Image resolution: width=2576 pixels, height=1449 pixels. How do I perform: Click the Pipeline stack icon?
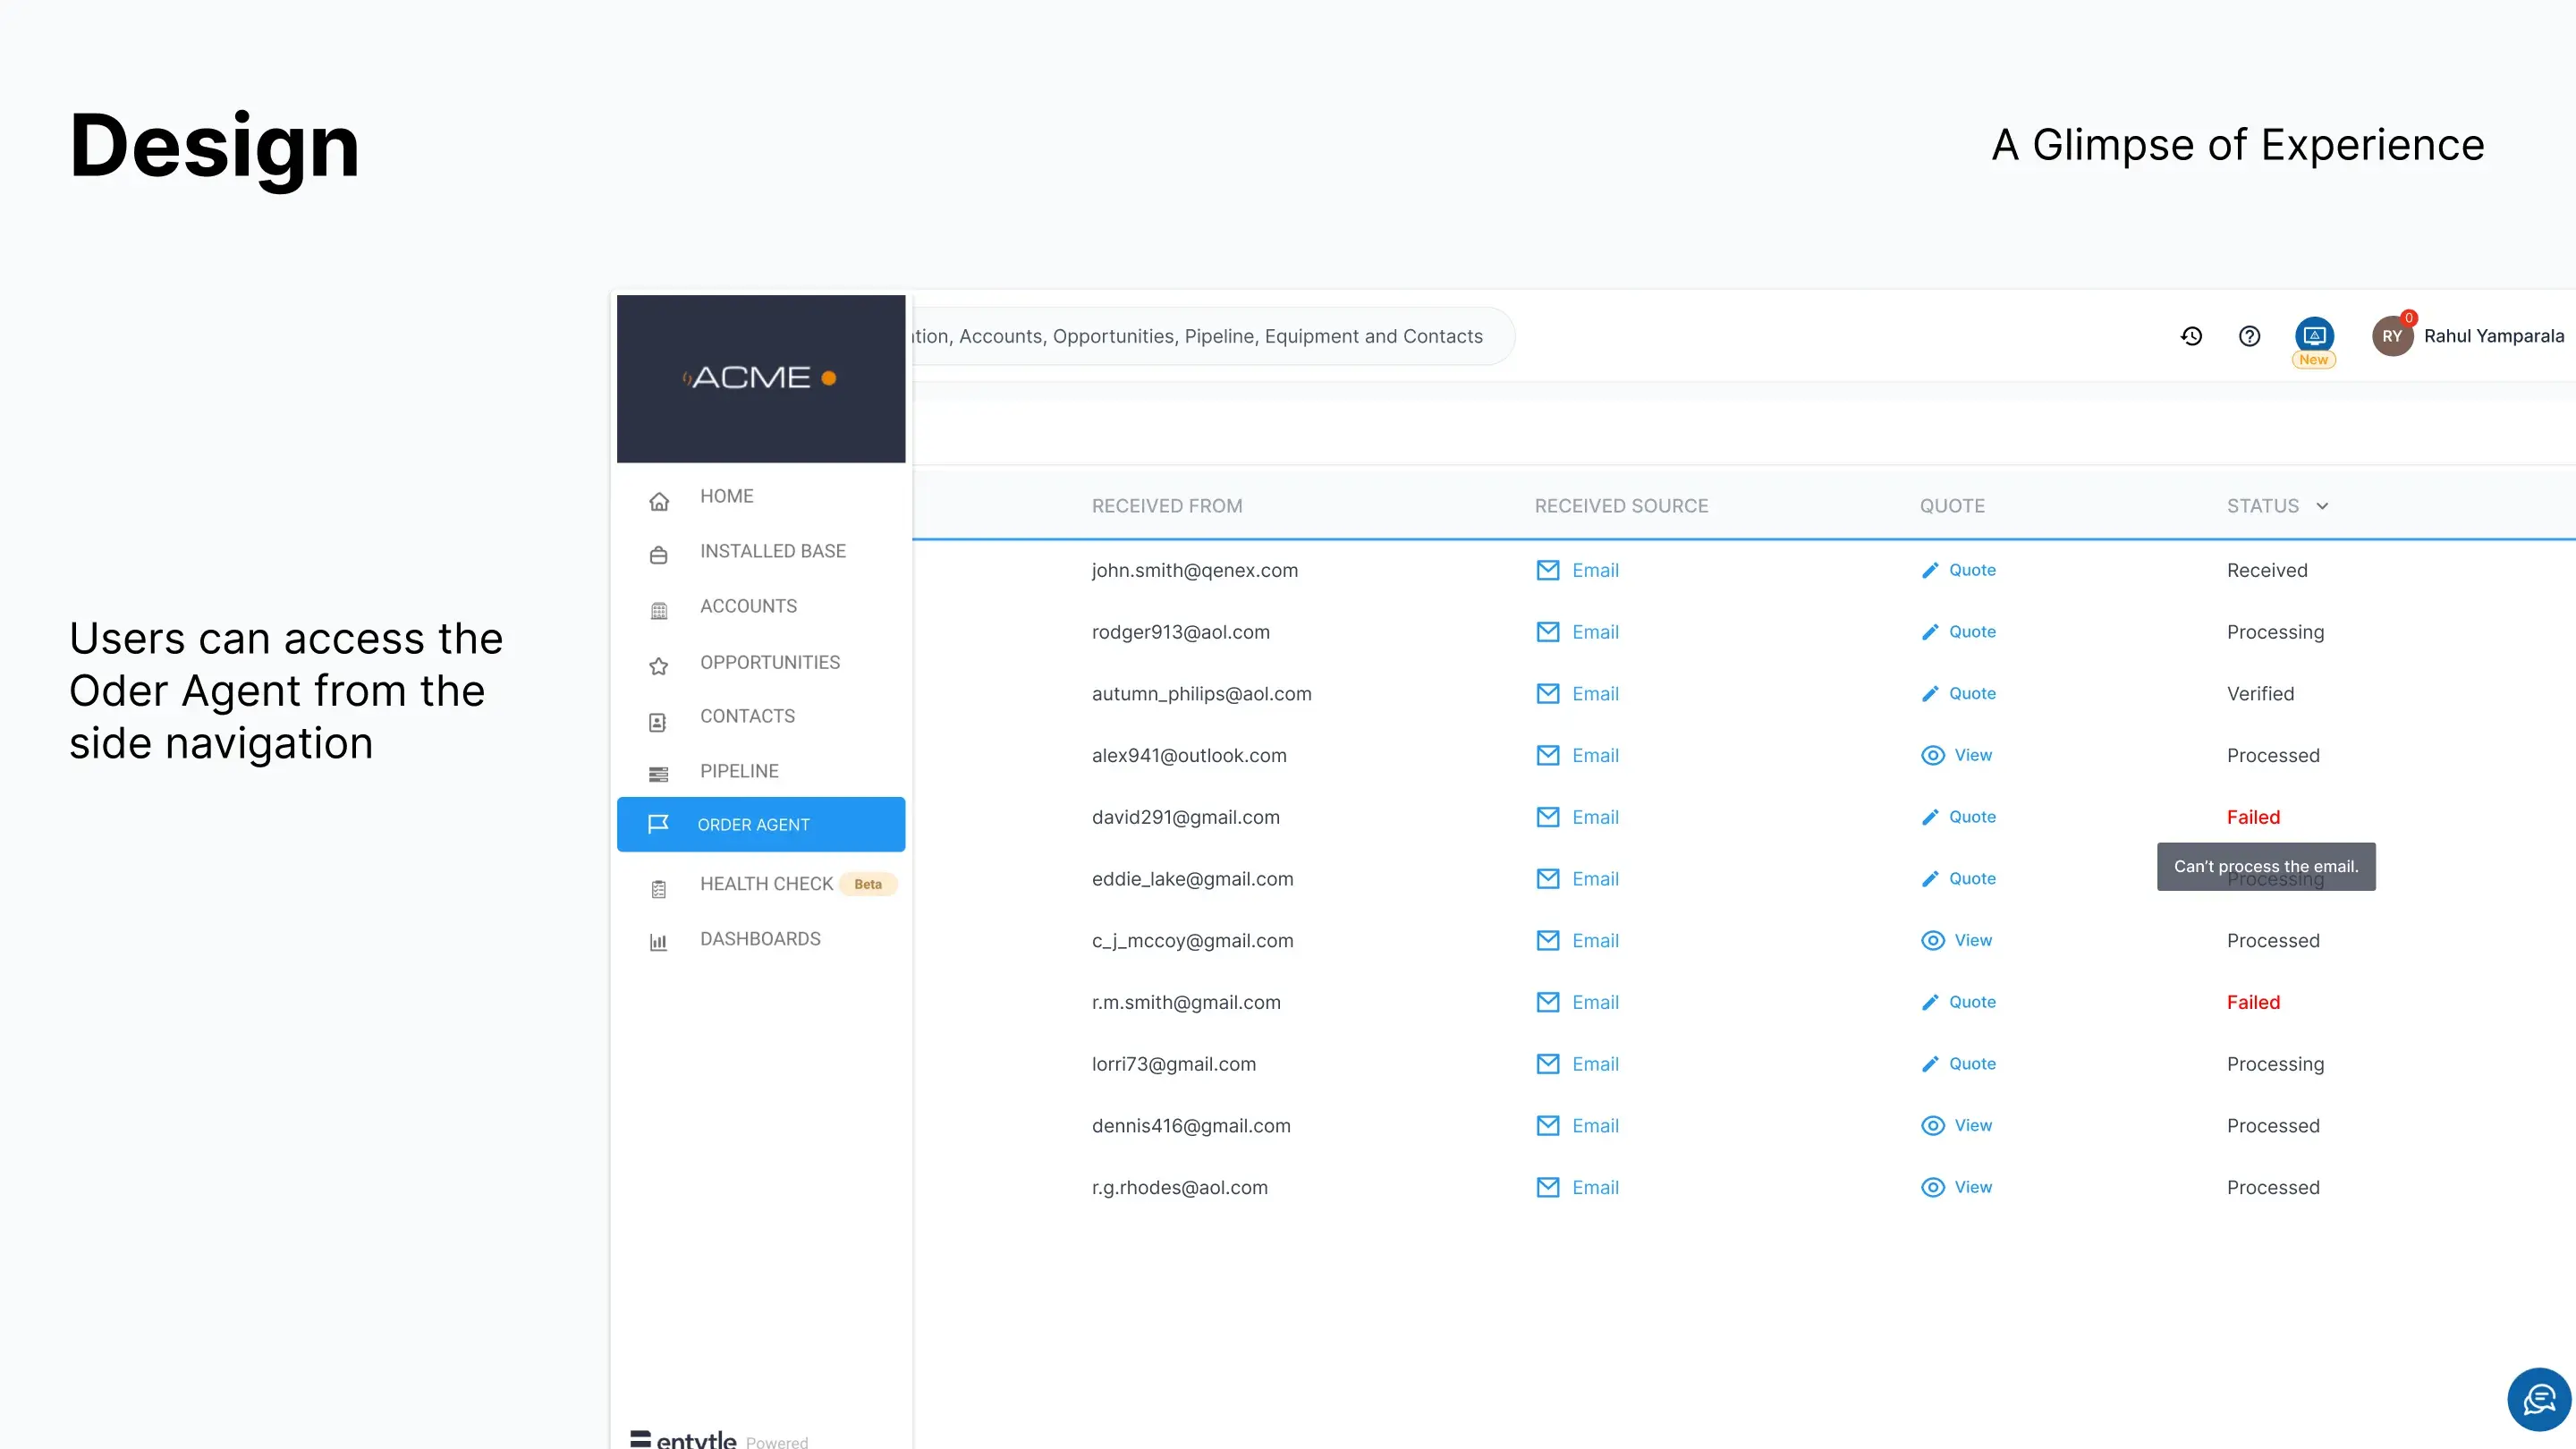(x=658, y=774)
